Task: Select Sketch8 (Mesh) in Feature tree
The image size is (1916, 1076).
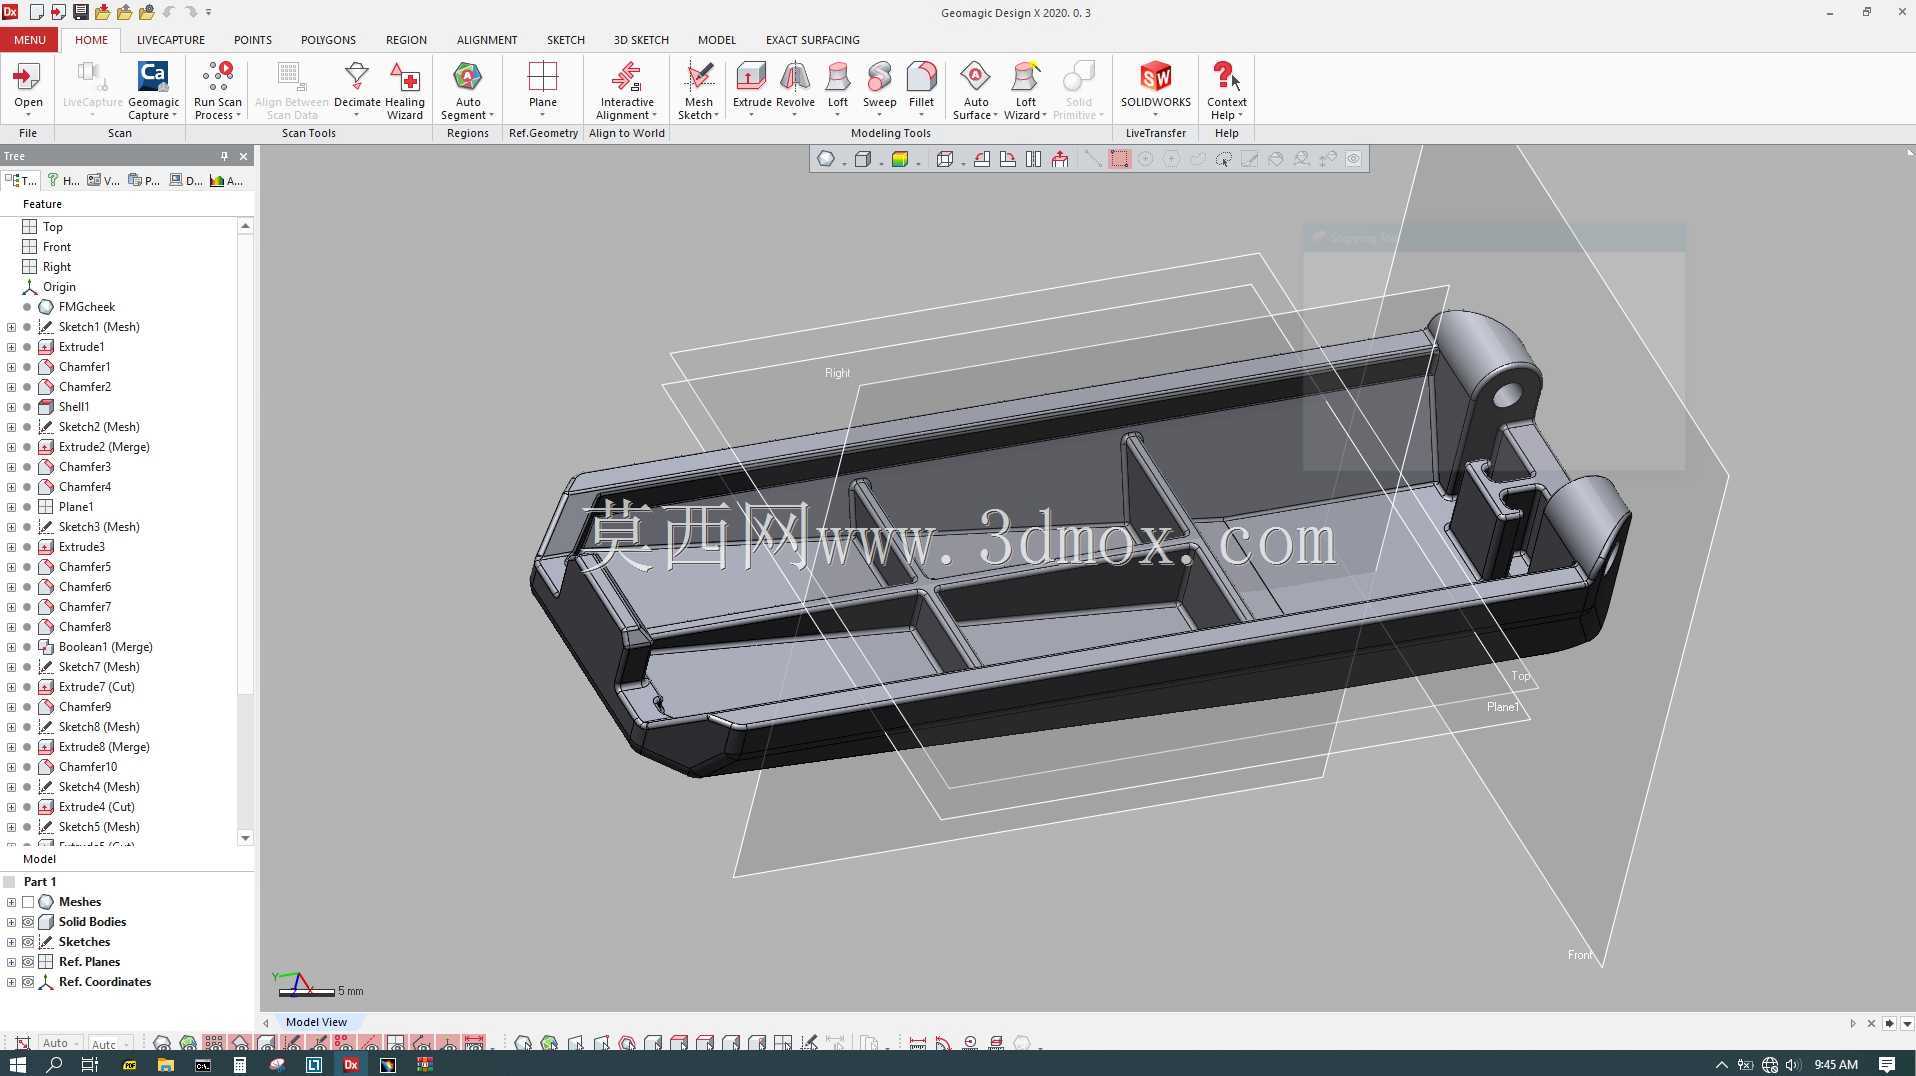Action: tap(98, 727)
